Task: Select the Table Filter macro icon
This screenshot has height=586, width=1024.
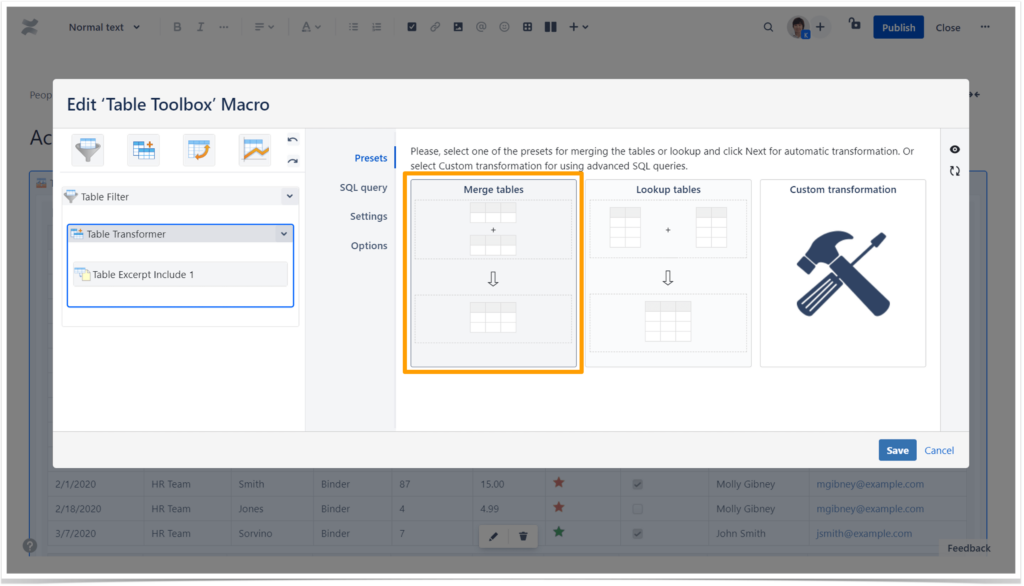Action: (87, 148)
